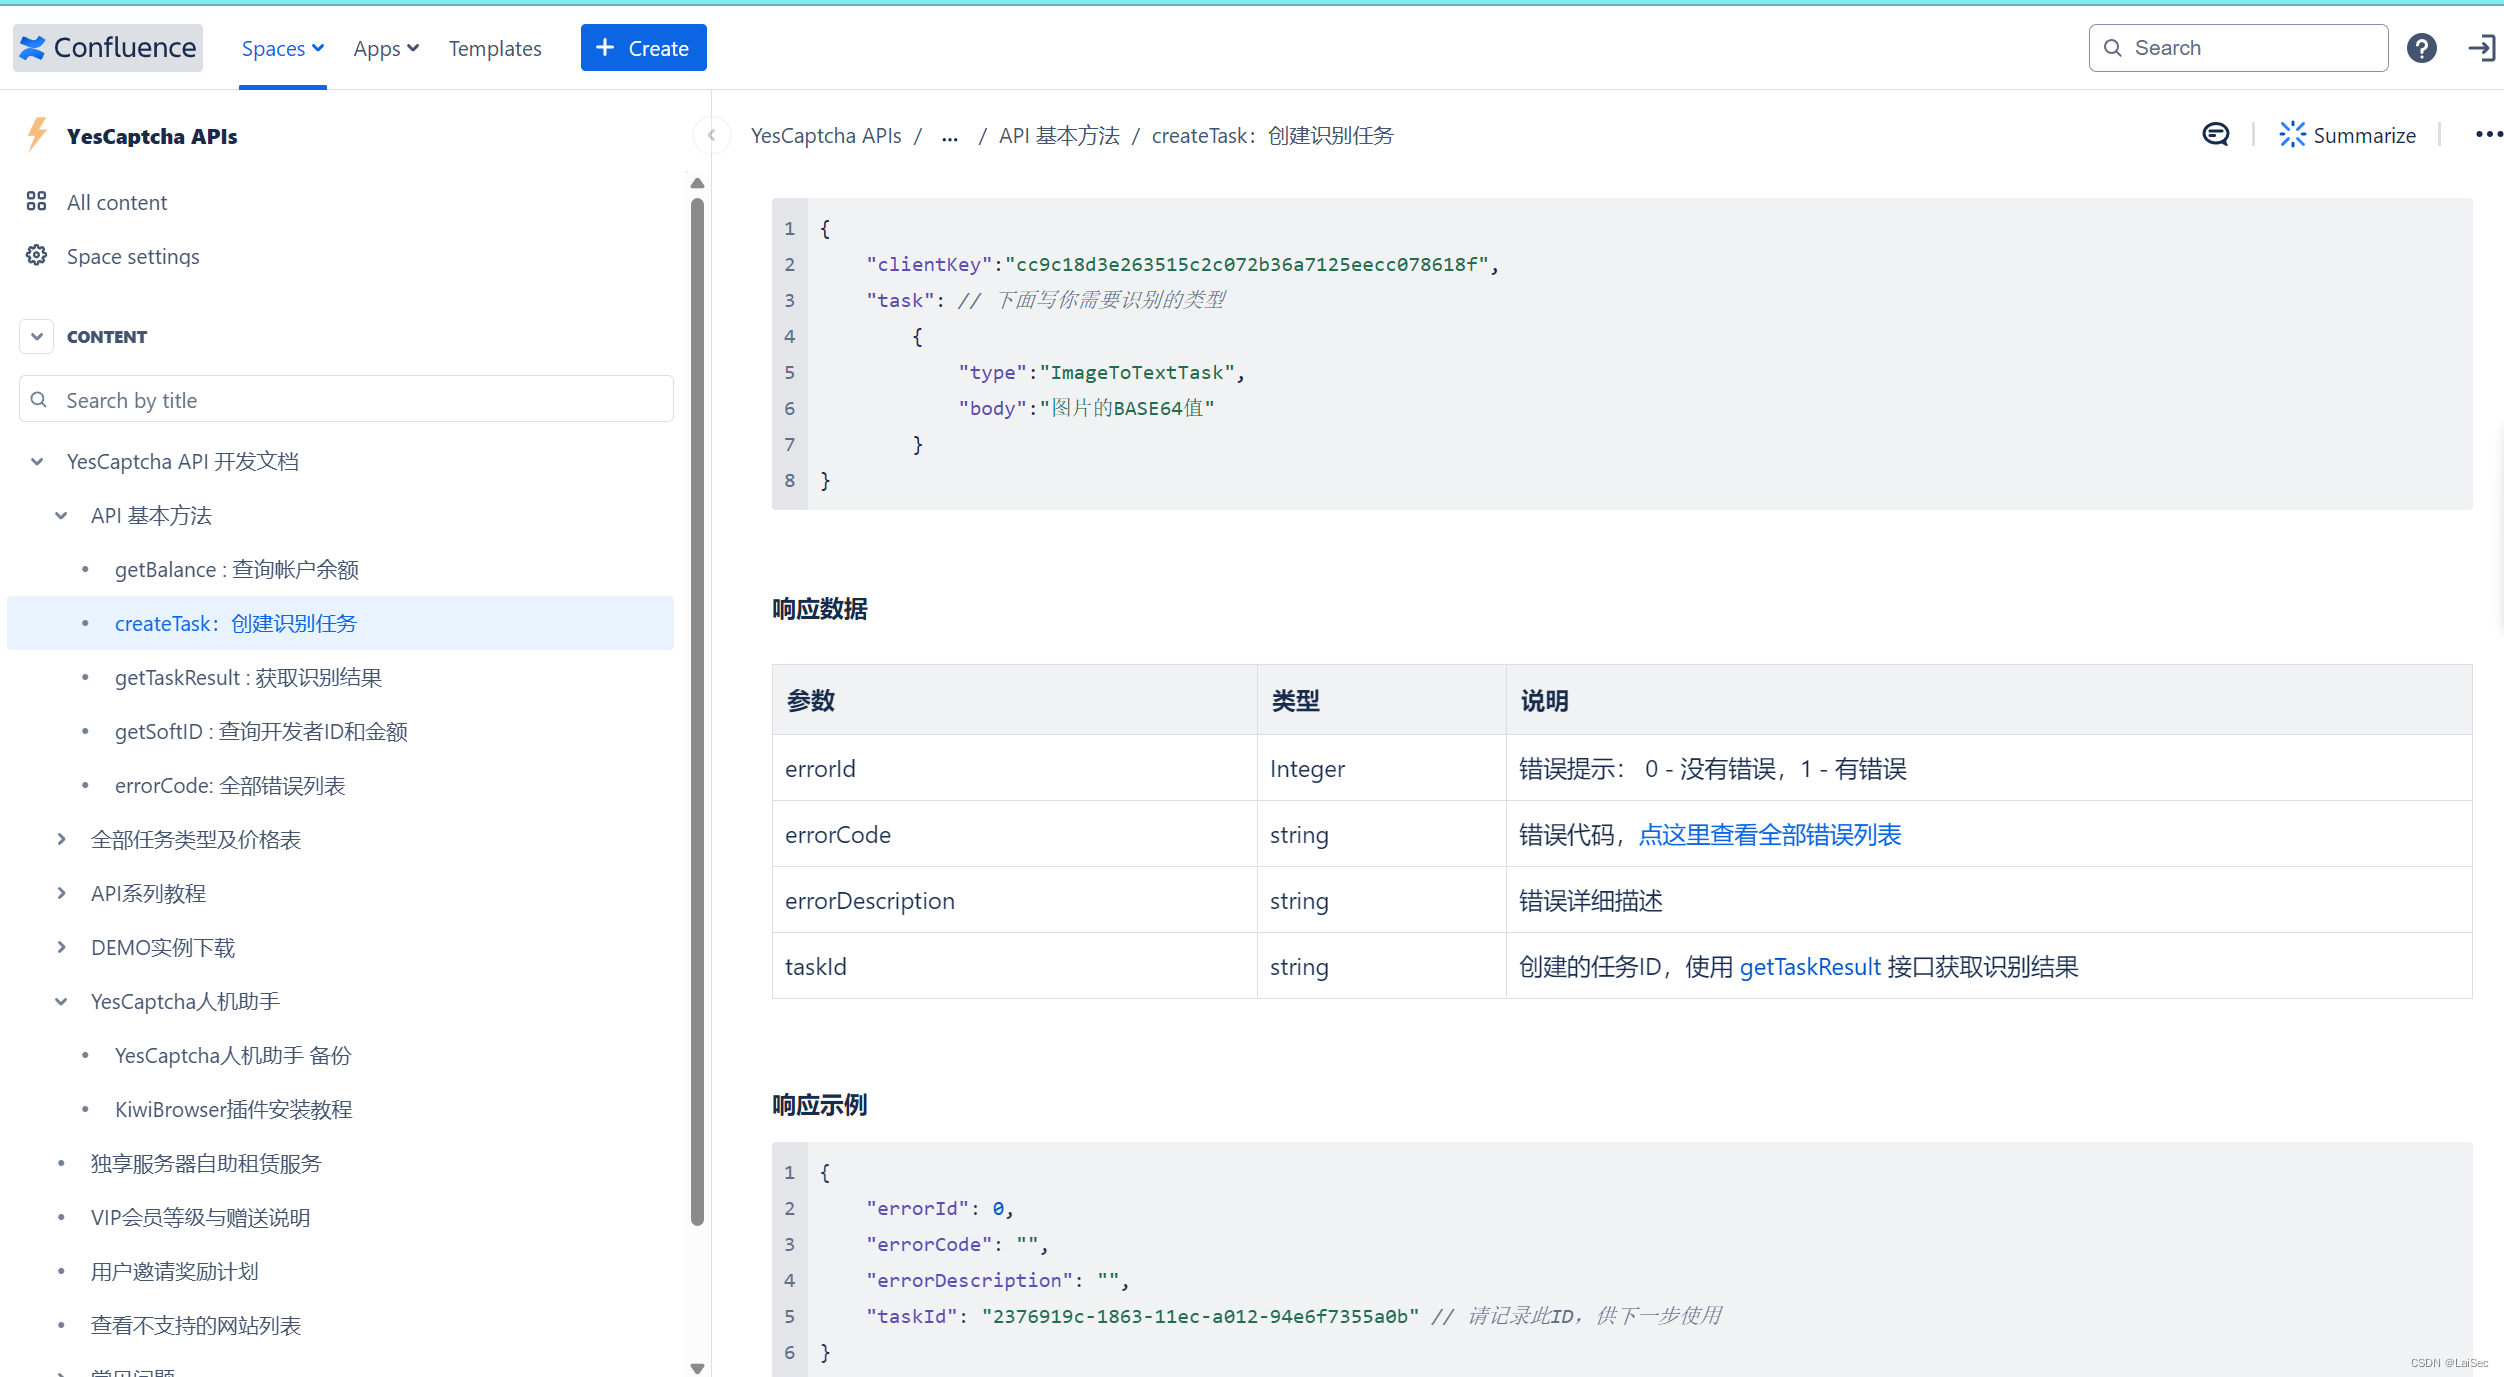The height and width of the screenshot is (1377, 2504).
Task: Click the plus icon in Create button
Action: click(x=605, y=48)
